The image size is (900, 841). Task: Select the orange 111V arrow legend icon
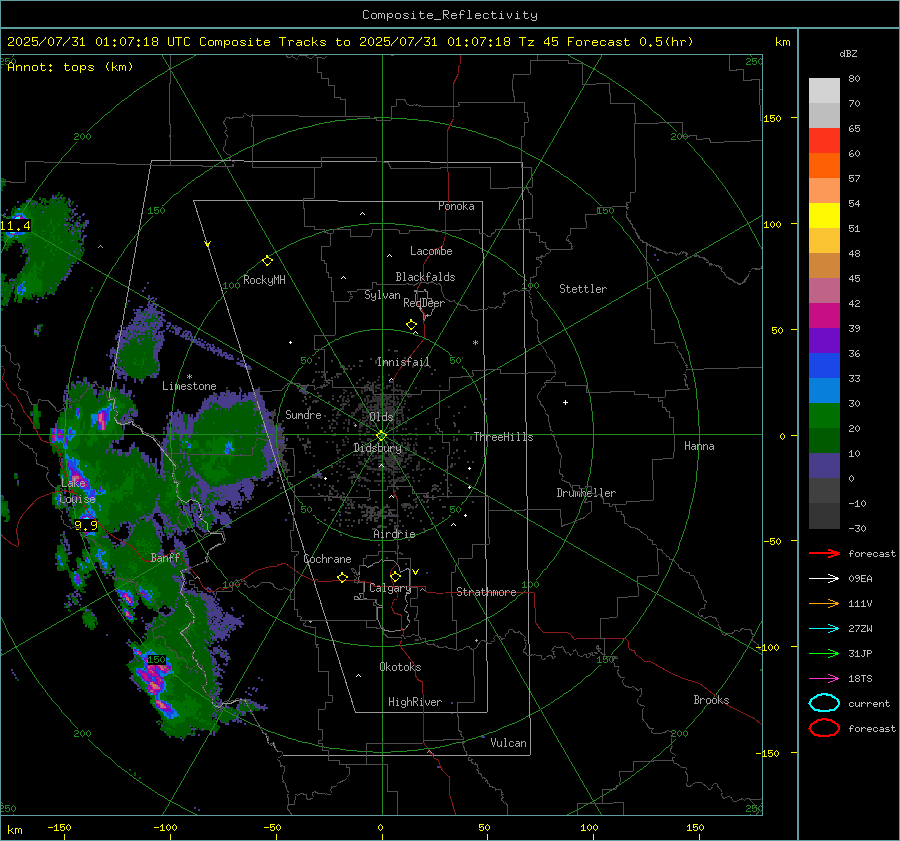coord(824,603)
